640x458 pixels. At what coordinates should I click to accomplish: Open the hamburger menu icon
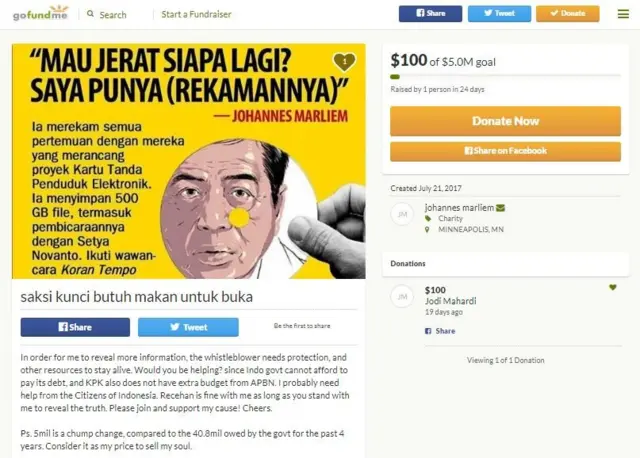coord(623,14)
